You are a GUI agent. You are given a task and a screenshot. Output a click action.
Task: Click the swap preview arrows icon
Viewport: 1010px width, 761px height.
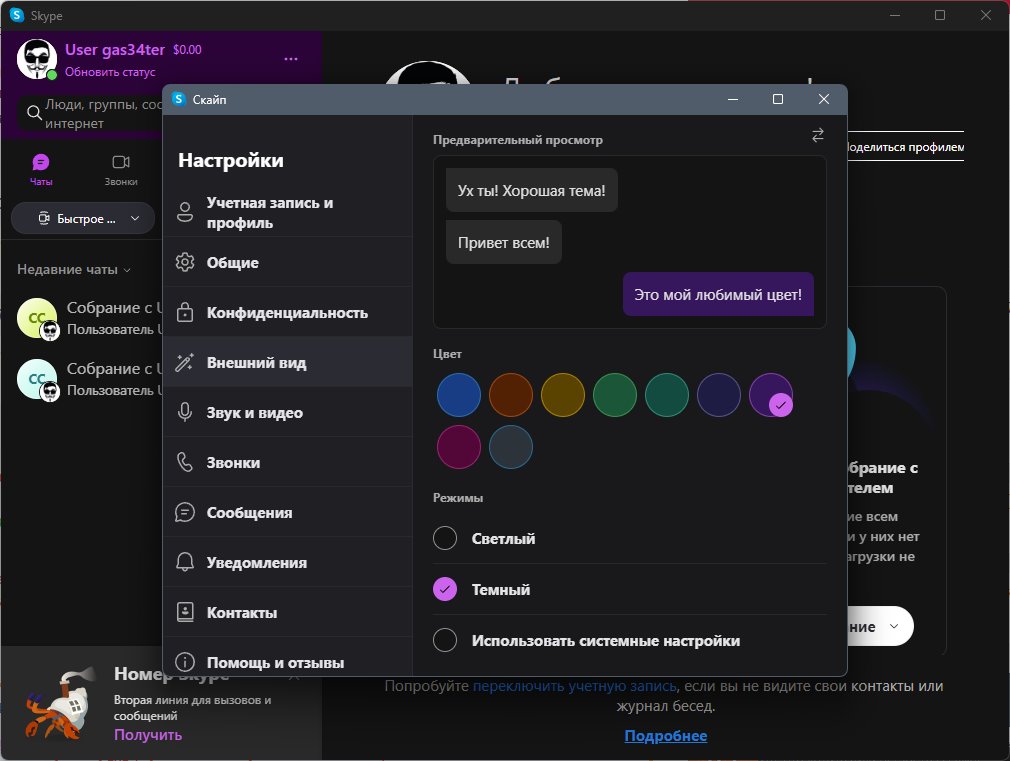817,135
